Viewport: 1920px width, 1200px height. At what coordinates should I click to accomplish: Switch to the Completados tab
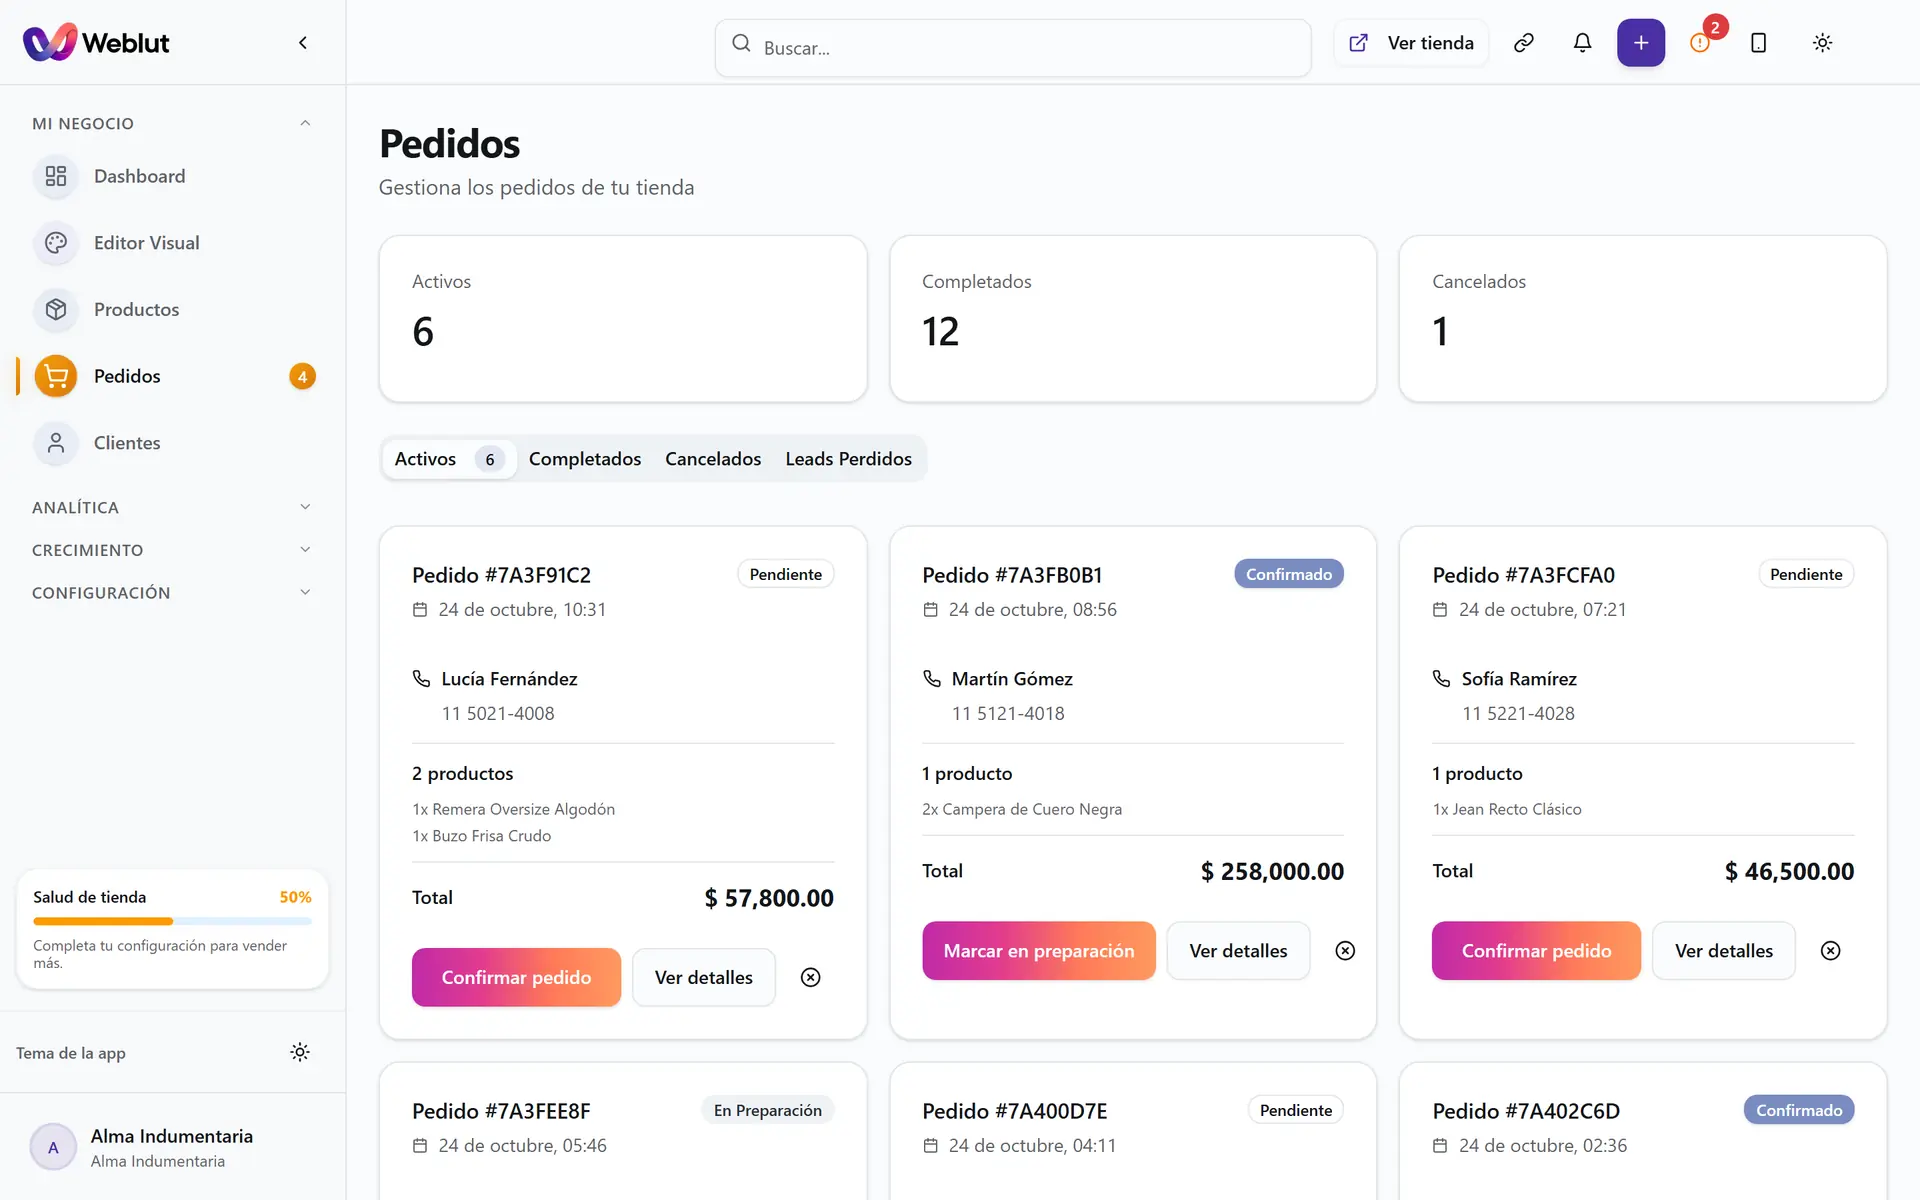[x=585, y=459]
